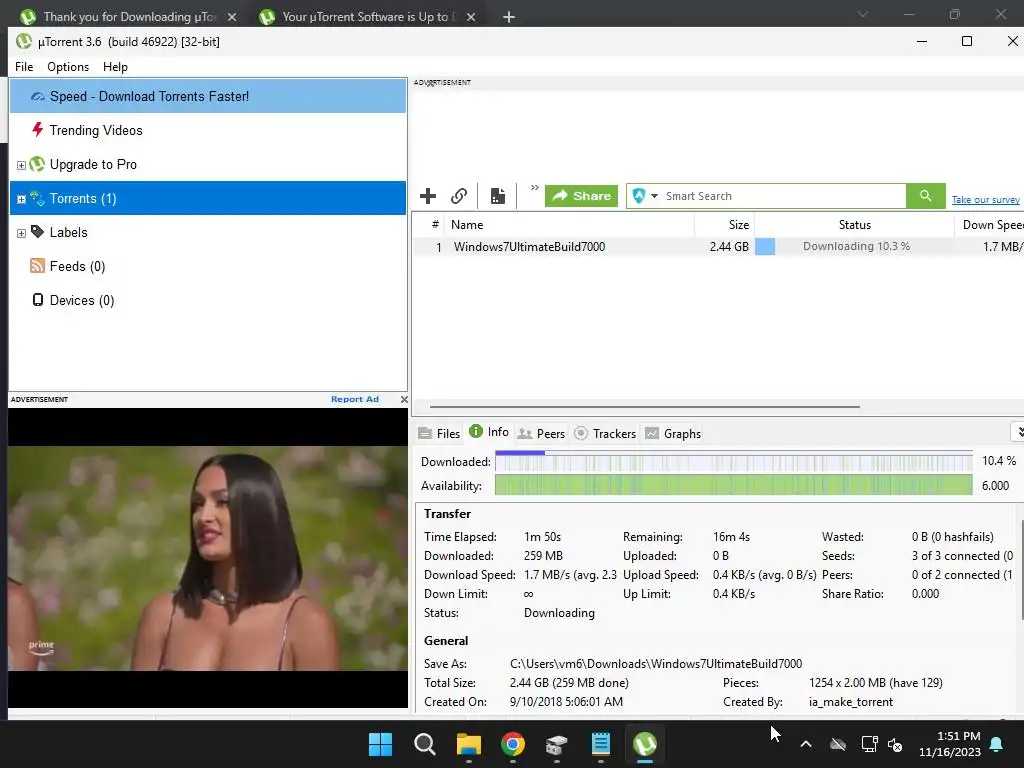Screen dimensions: 1024x768
Task: Click the Trending Videos lightning icon
Action: tap(38, 129)
